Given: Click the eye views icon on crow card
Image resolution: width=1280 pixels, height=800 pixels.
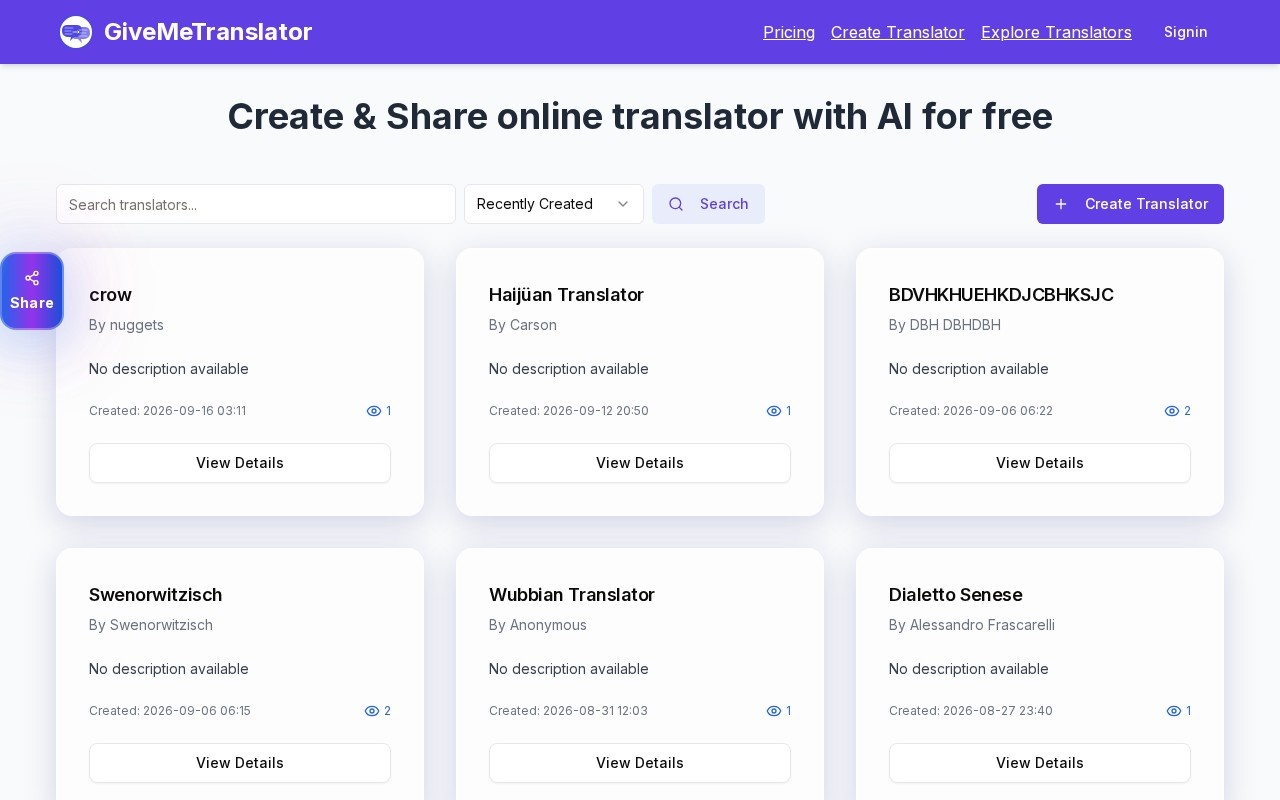Looking at the screenshot, I should pos(374,411).
